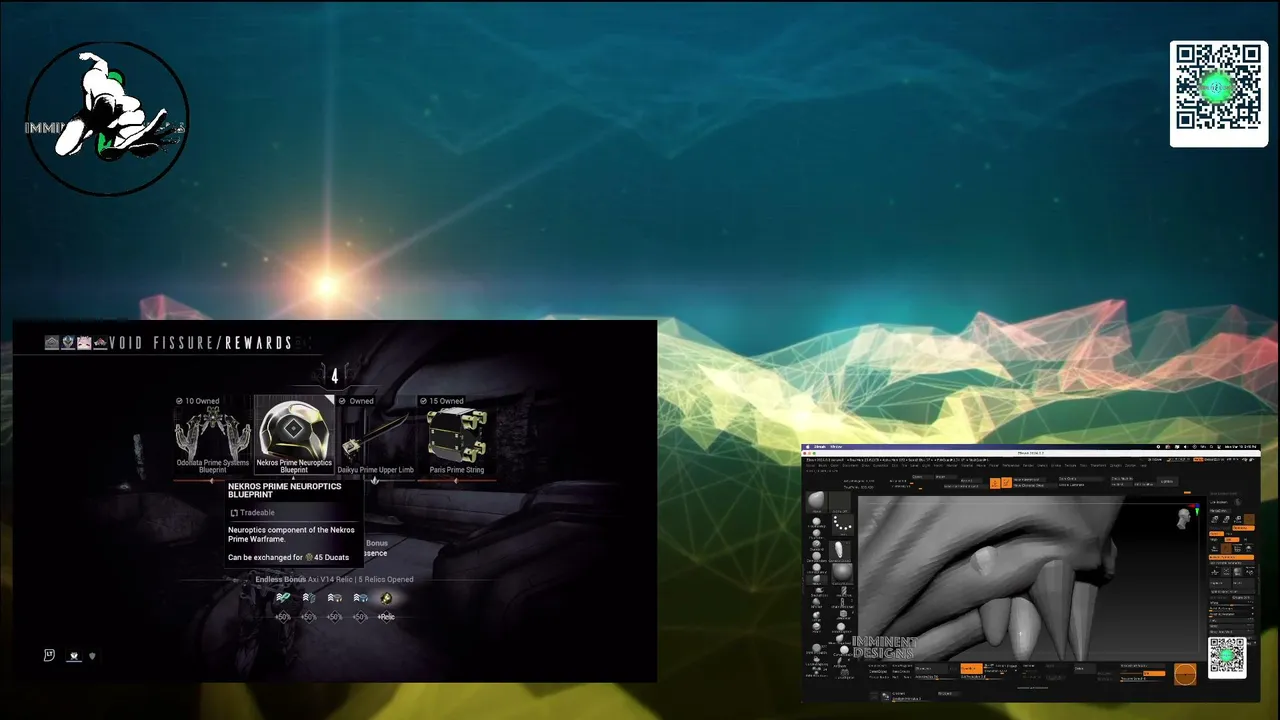Open the Window menu in macOS bar

pos(836,447)
